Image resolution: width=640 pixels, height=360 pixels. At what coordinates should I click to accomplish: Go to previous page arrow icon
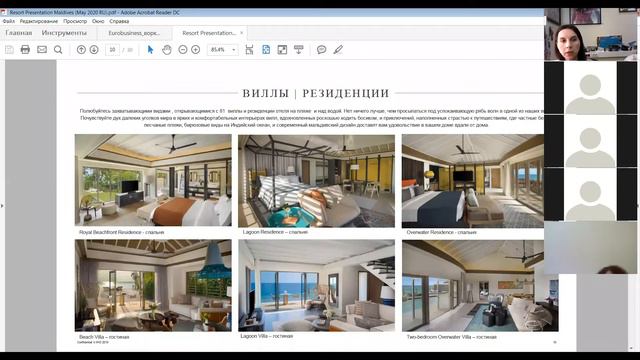[x=81, y=50]
